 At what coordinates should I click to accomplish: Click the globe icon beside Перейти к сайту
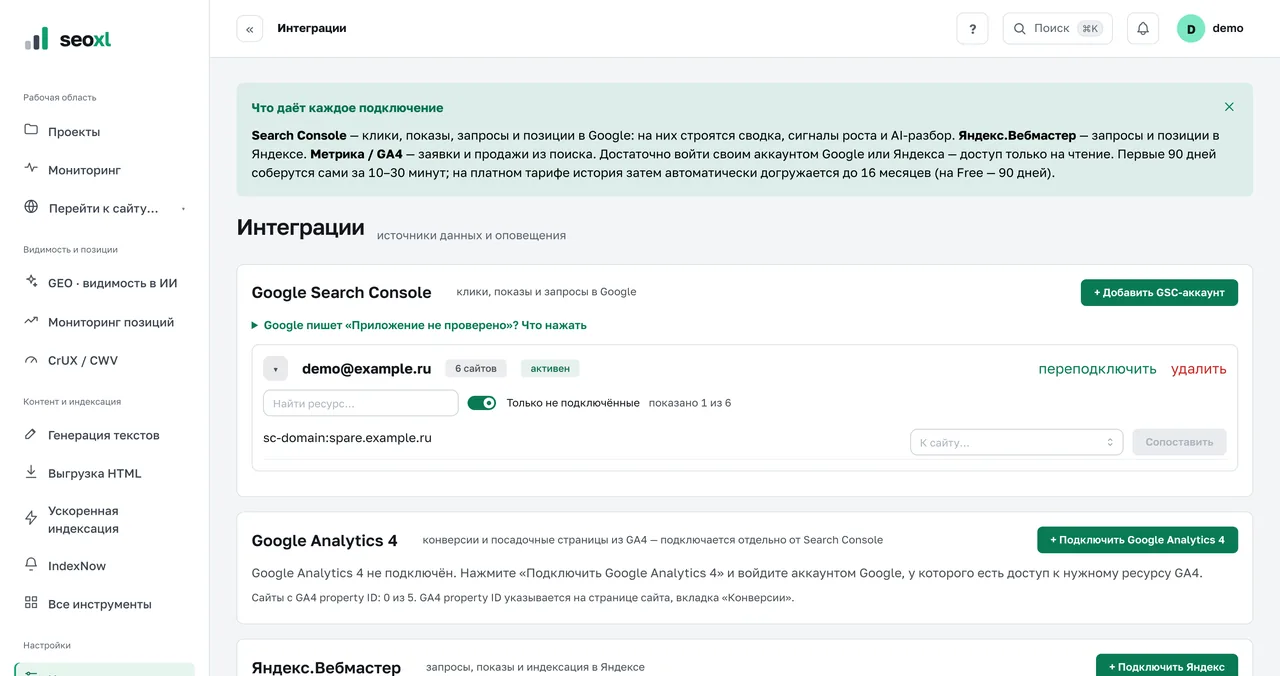tap(31, 207)
